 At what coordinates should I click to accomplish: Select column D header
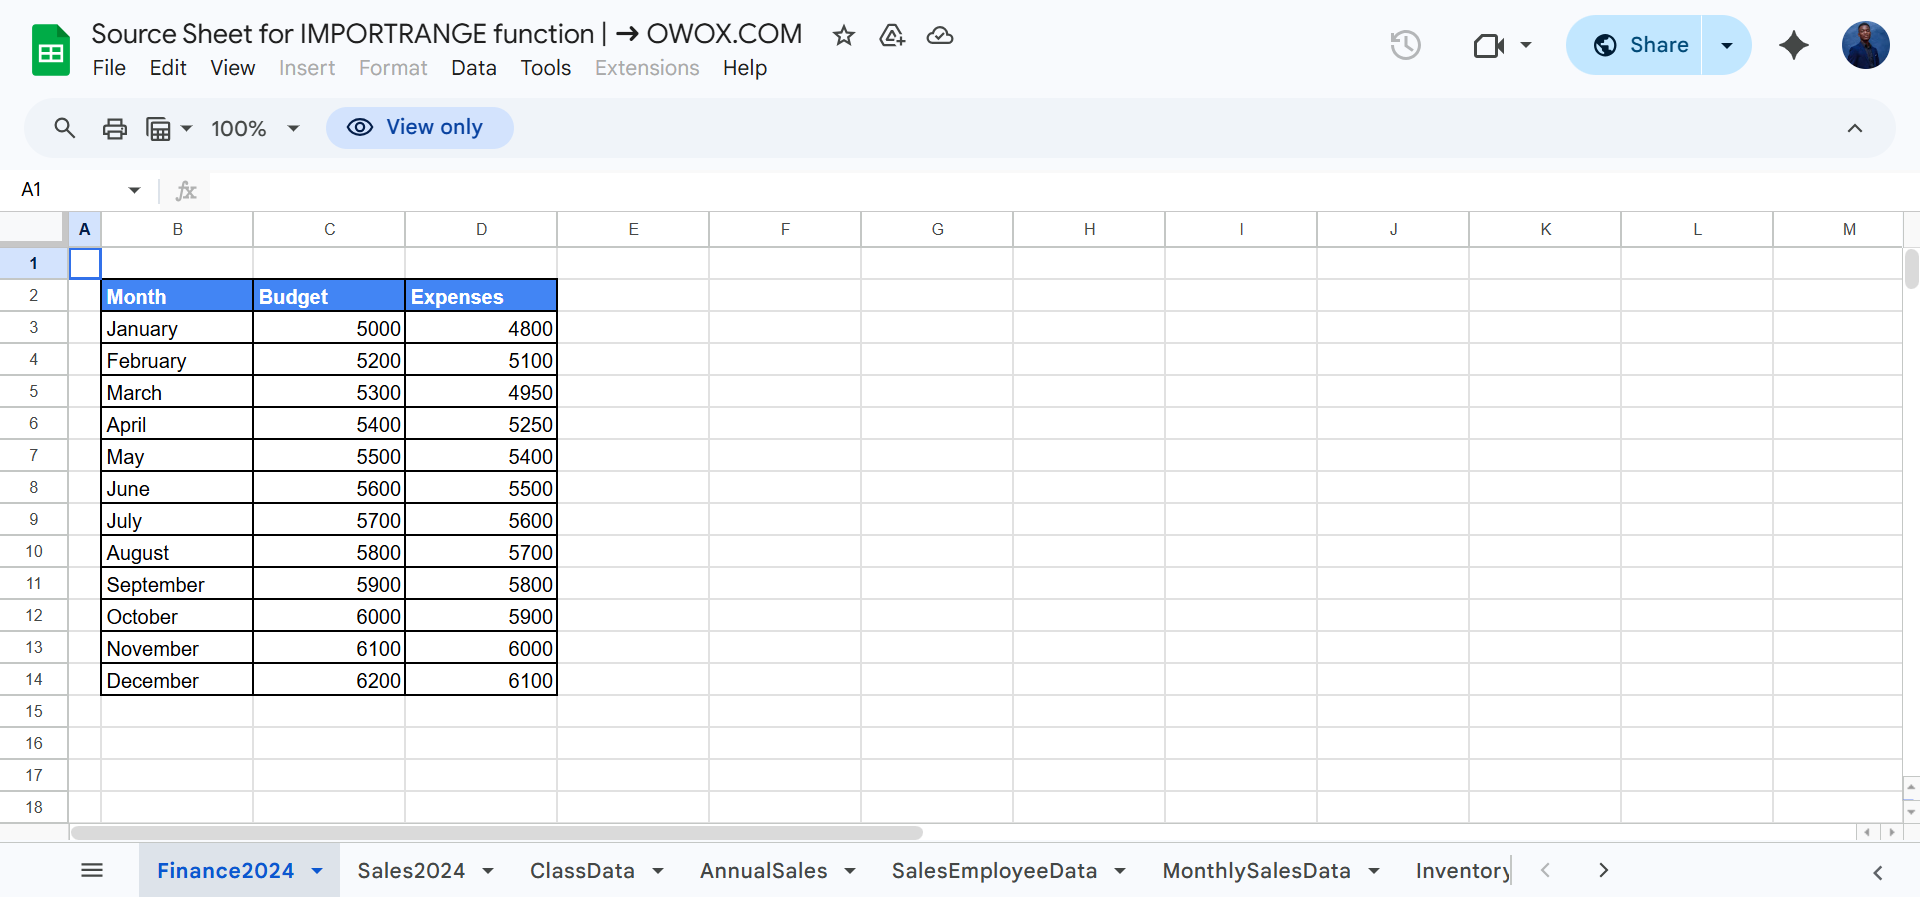481,229
